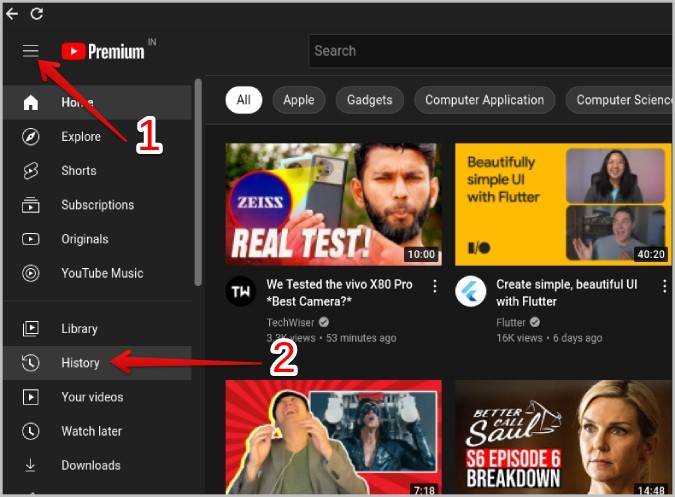
Task: Select the Computer Science filter chip
Action: coord(619,100)
